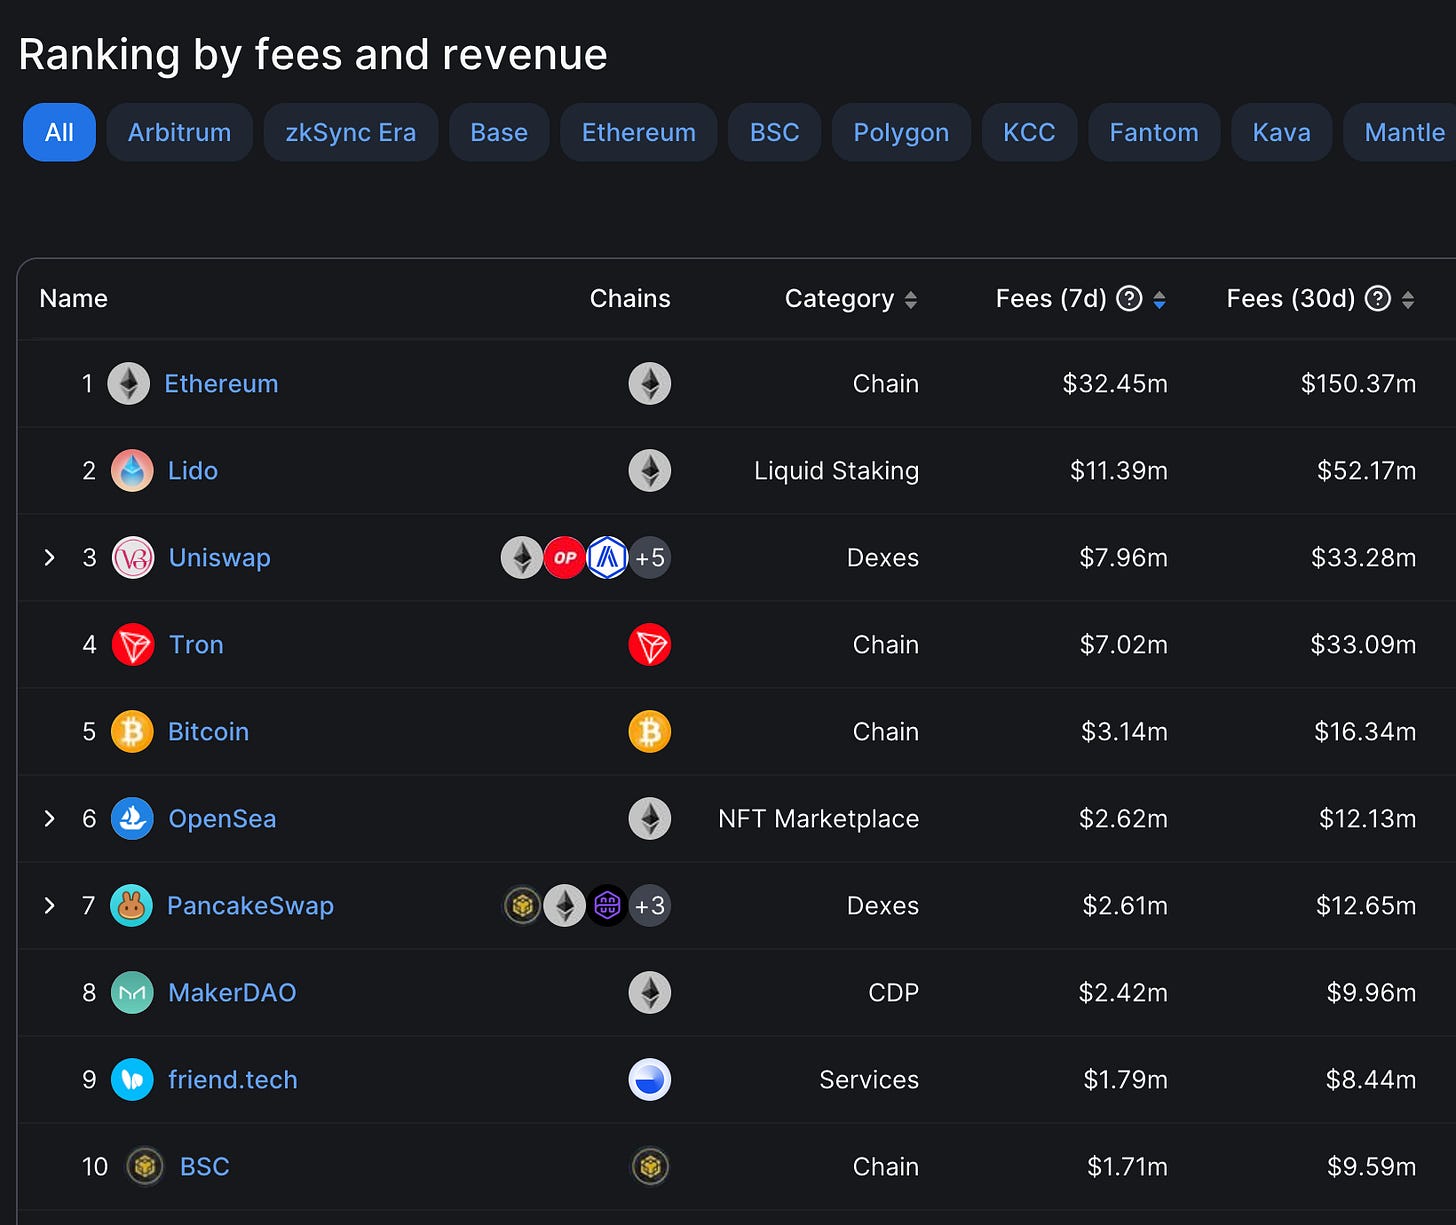Open the OpenSea protocol link
Screen dimensions: 1456x1225
click(x=222, y=819)
